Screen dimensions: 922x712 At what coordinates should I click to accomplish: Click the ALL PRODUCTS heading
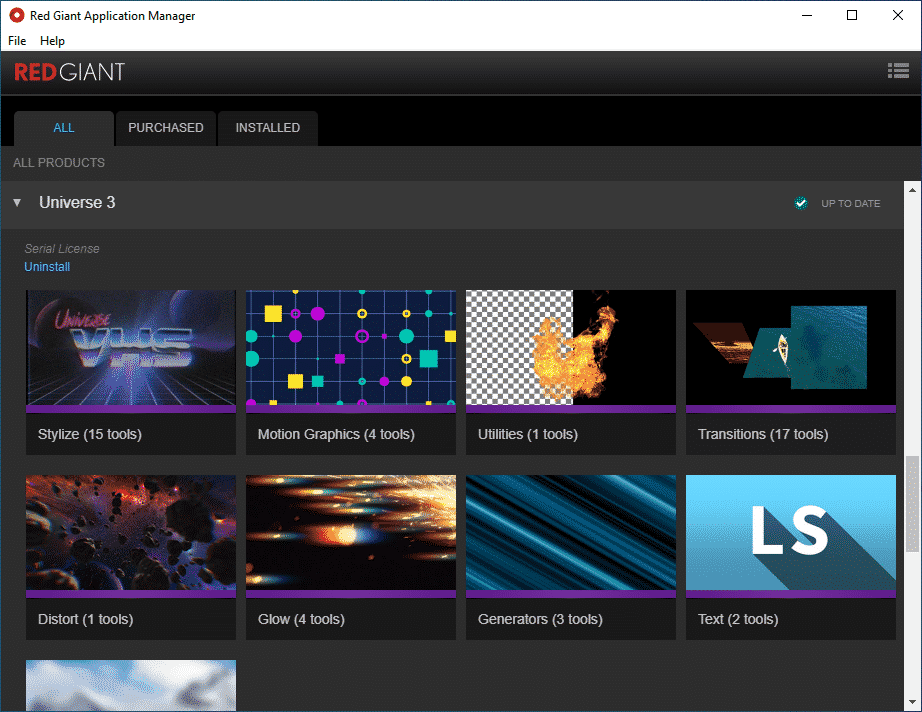tap(59, 163)
